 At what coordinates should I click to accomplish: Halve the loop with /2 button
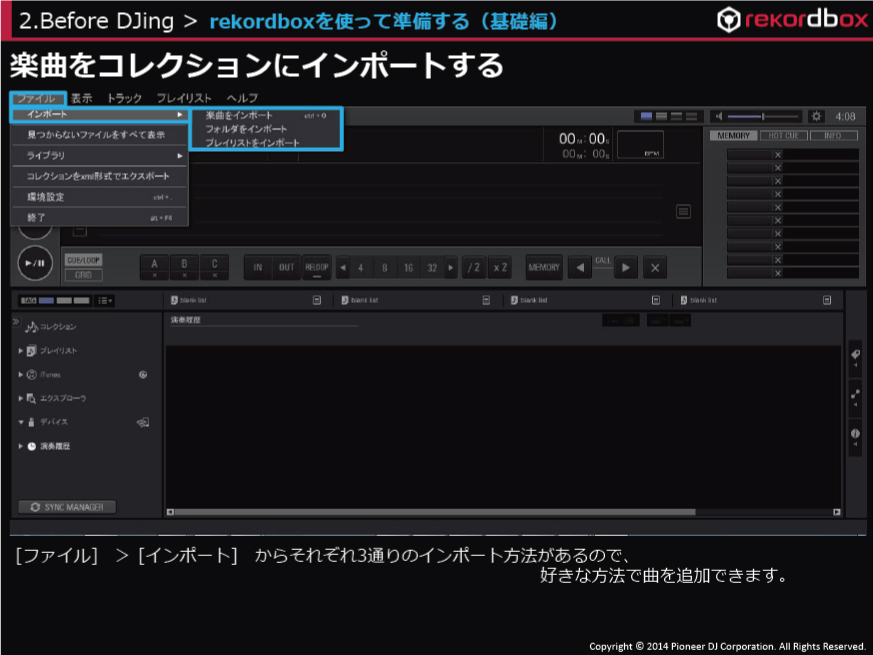474,268
